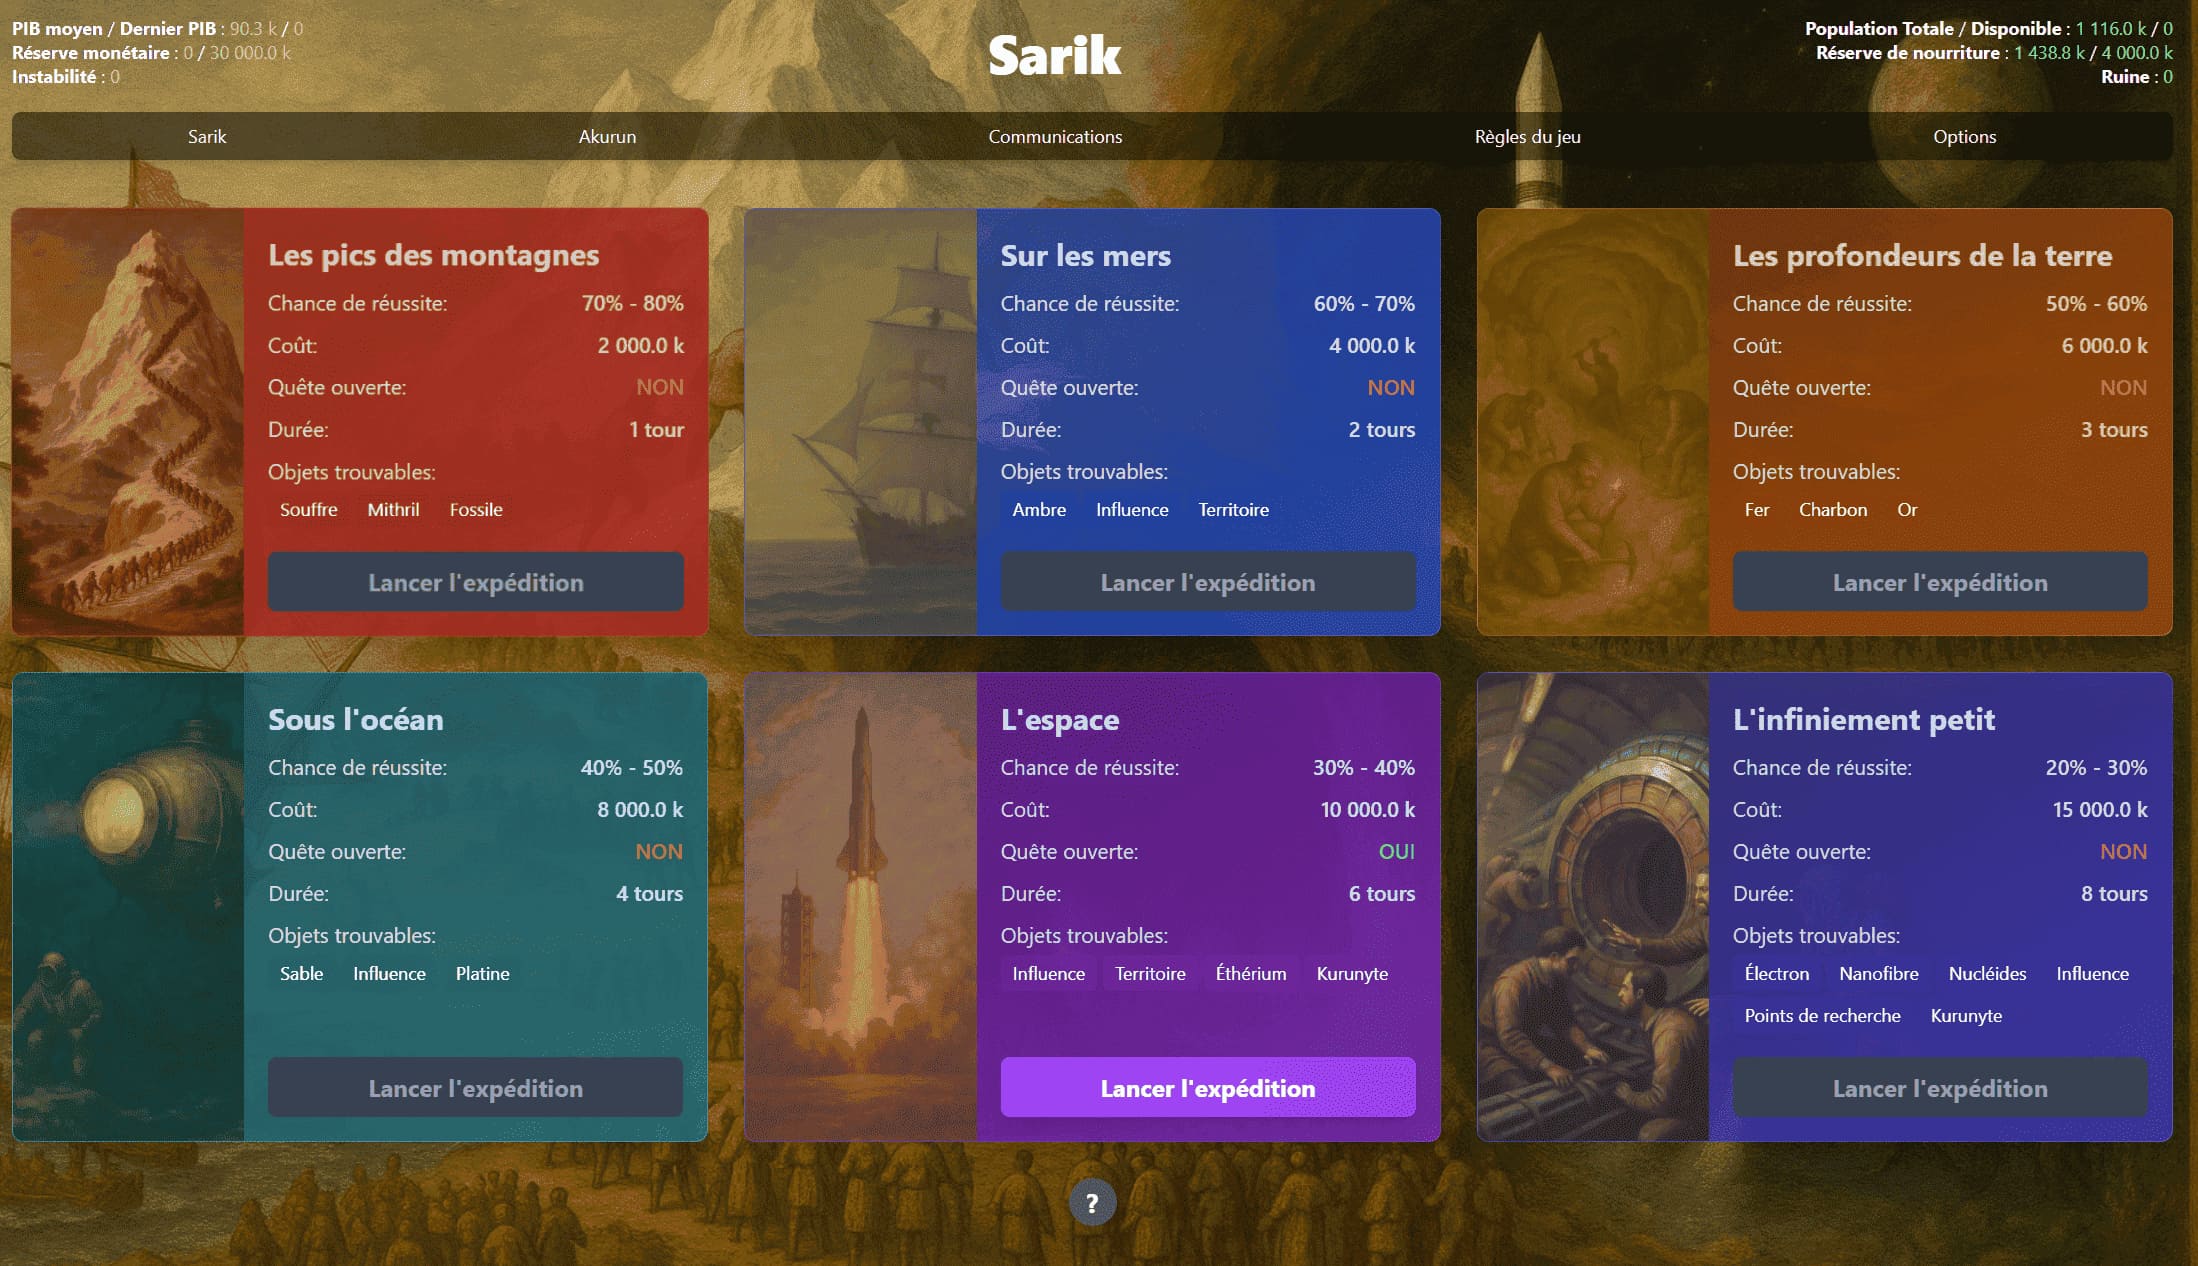Select the Charbon item tag
Viewport: 2198px width, 1266px height.
point(1832,509)
